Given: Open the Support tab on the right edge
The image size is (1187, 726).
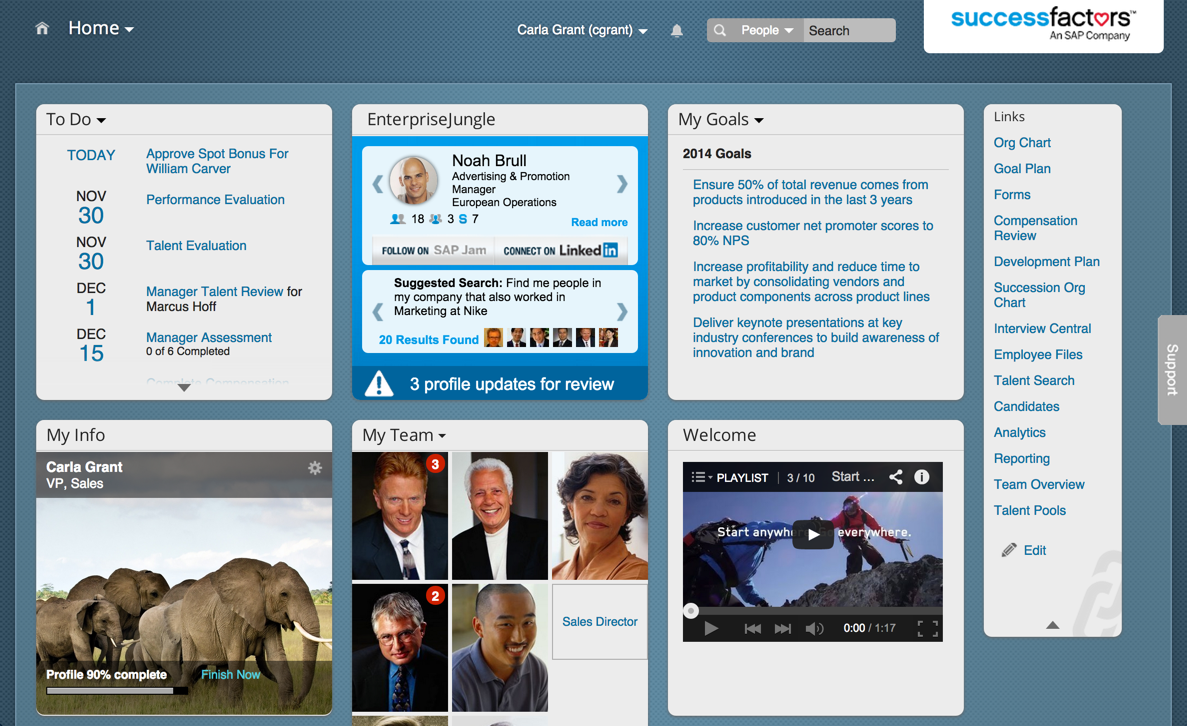Looking at the screenshot, I should pyautogui.click(x=1171, y=371).
